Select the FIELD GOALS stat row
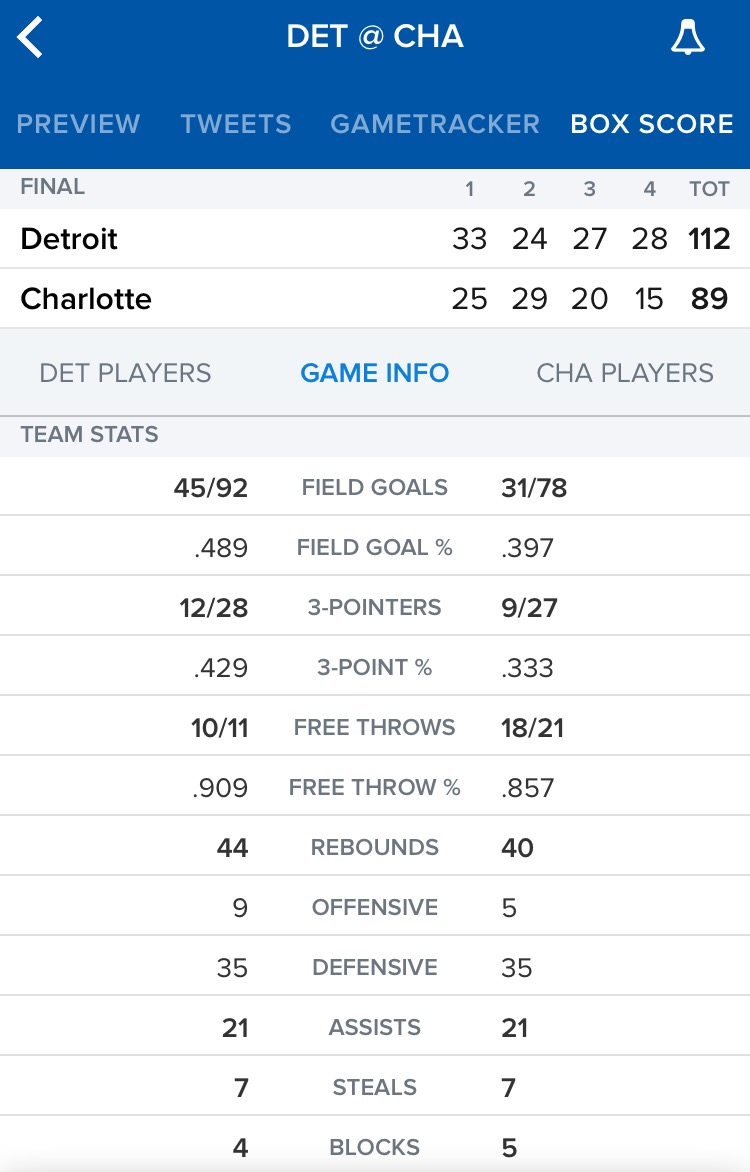 tap(375, 487)
